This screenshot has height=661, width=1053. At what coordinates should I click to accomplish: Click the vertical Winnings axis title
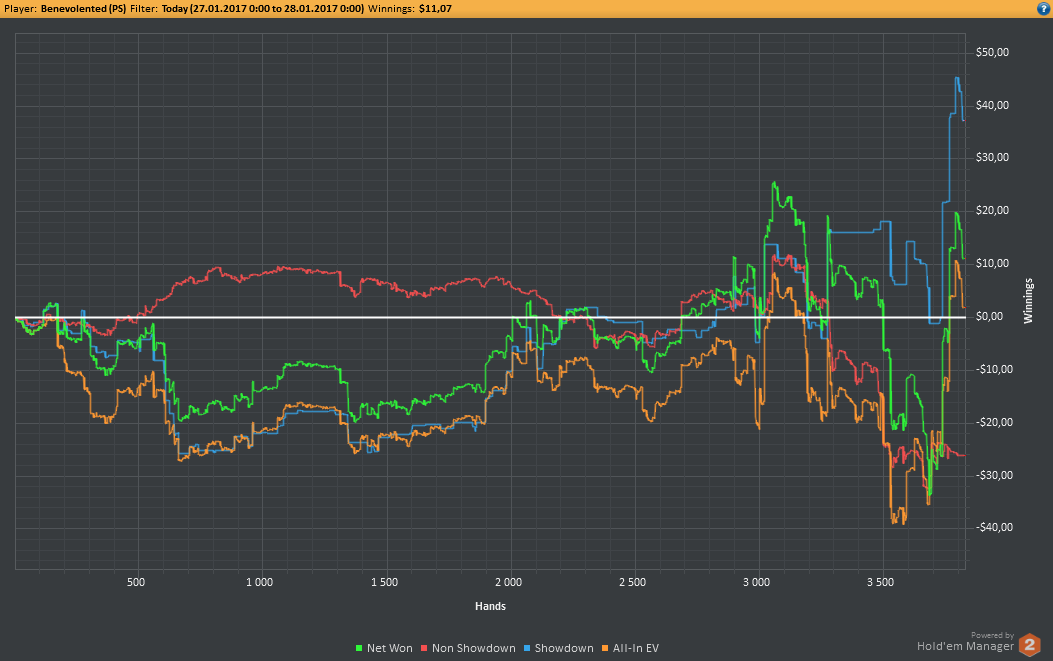1028,301
